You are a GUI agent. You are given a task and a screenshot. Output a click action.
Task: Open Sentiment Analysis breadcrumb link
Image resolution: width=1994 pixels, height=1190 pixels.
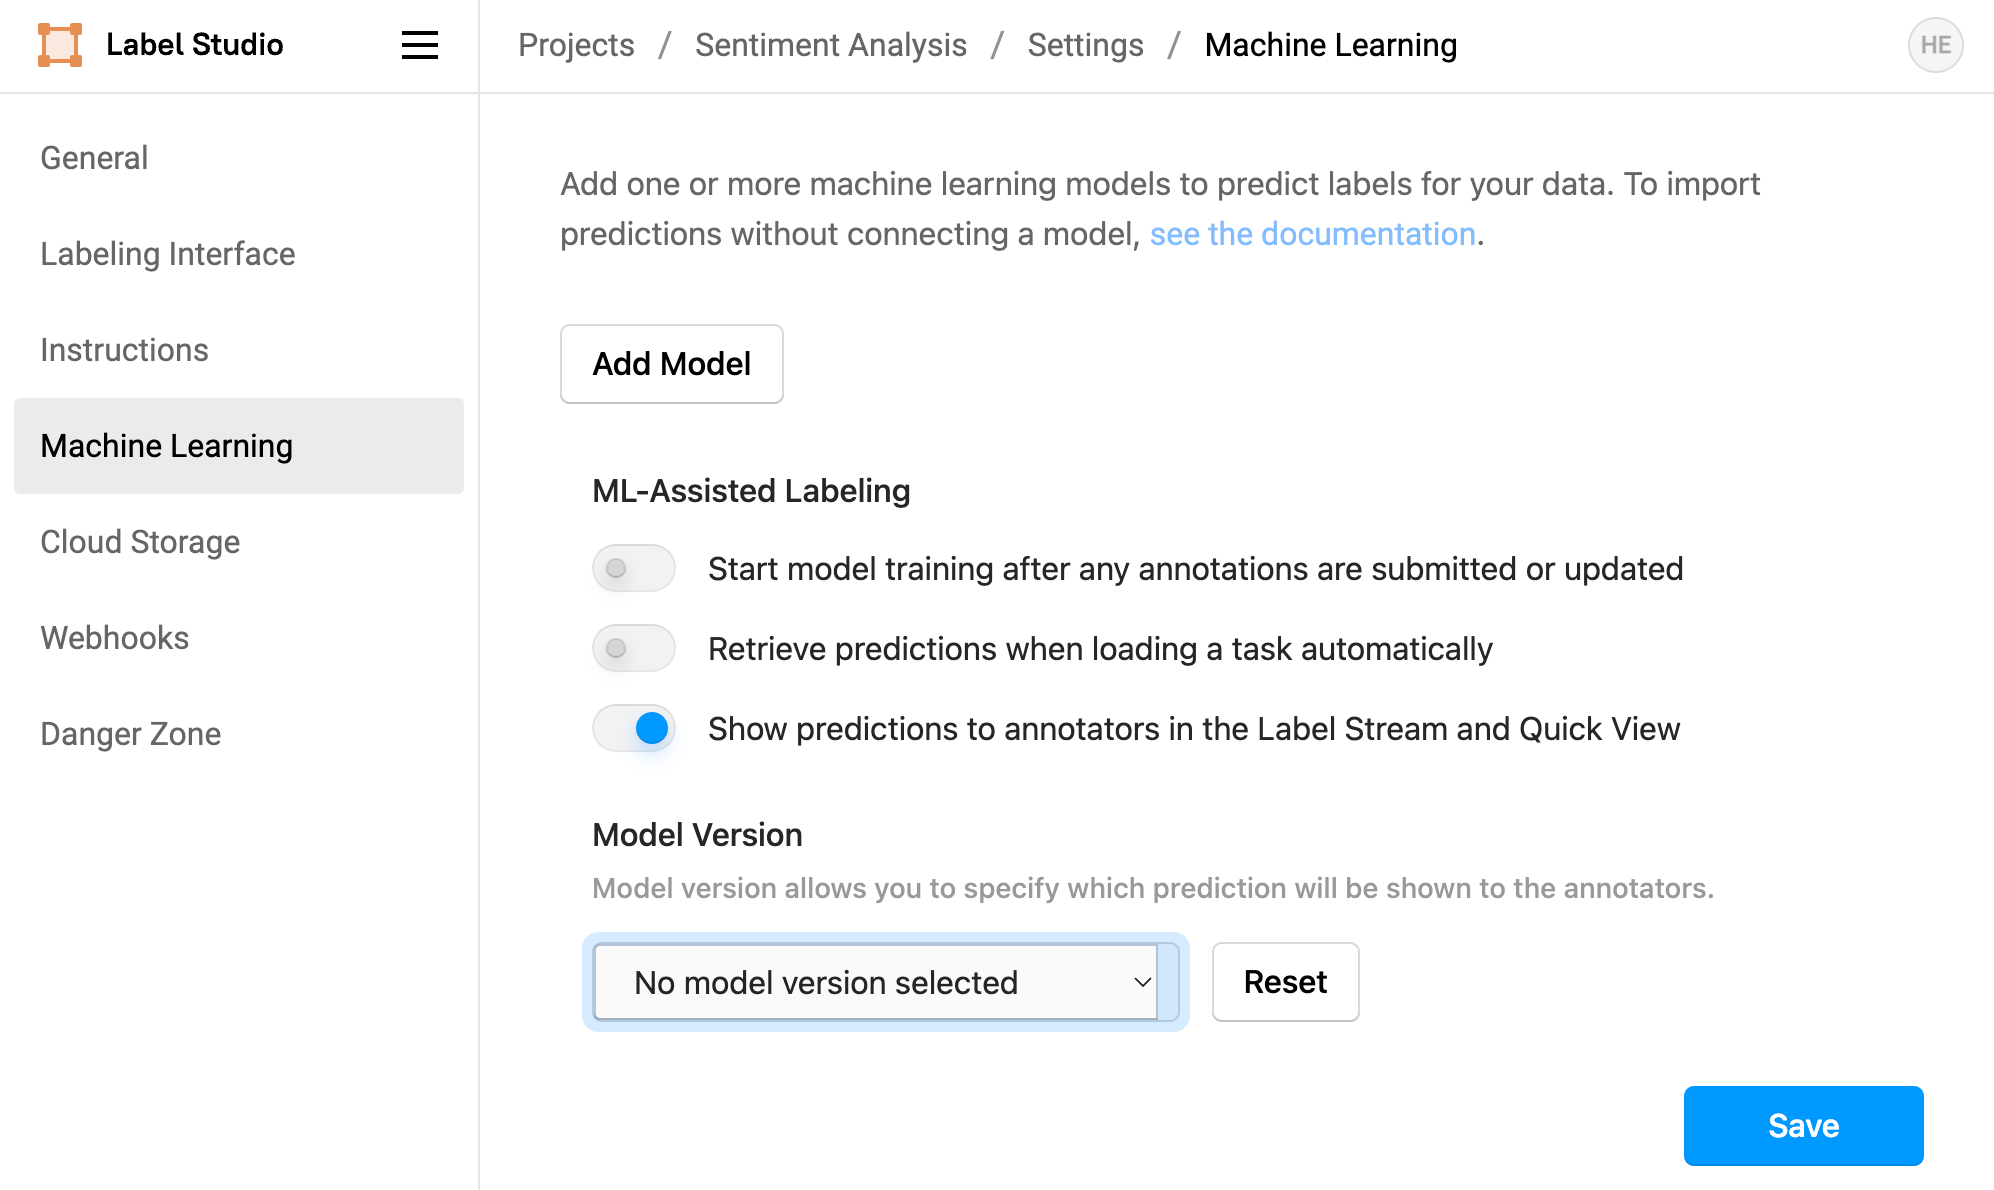click(831, 45)
